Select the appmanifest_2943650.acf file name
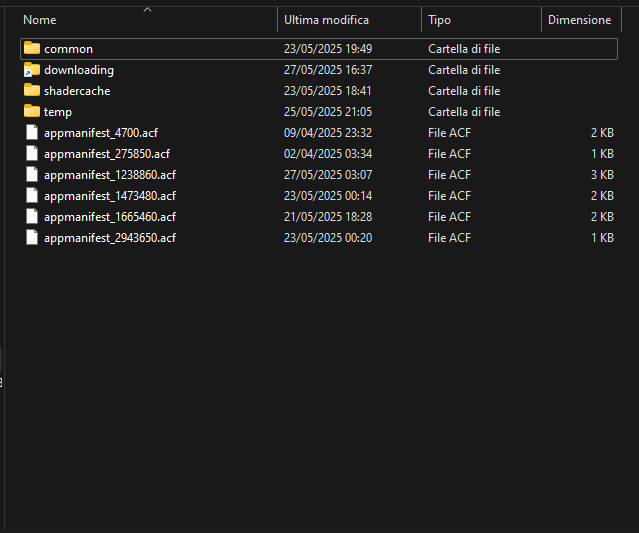 pos(110,238)
